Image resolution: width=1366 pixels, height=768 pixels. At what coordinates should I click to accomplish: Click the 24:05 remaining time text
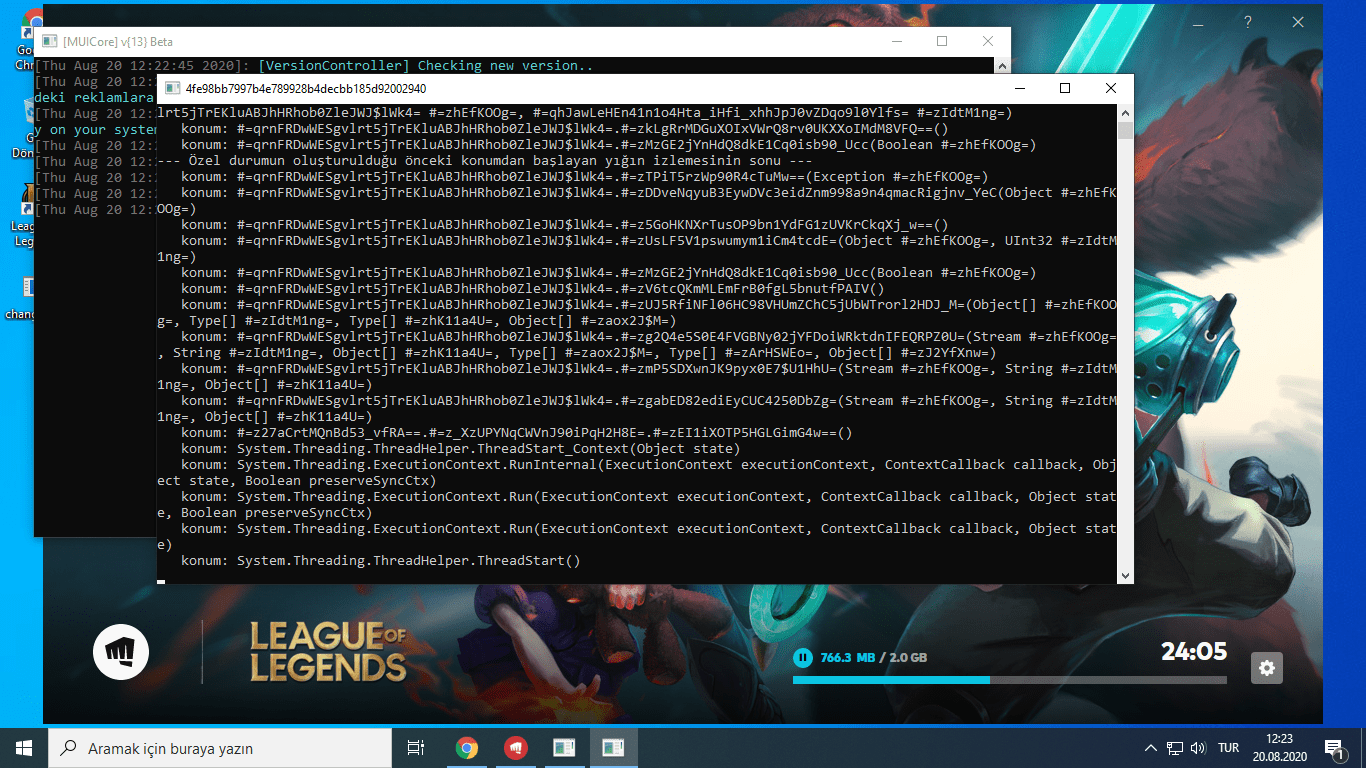pyautogui.click(x=1194, y=652)
